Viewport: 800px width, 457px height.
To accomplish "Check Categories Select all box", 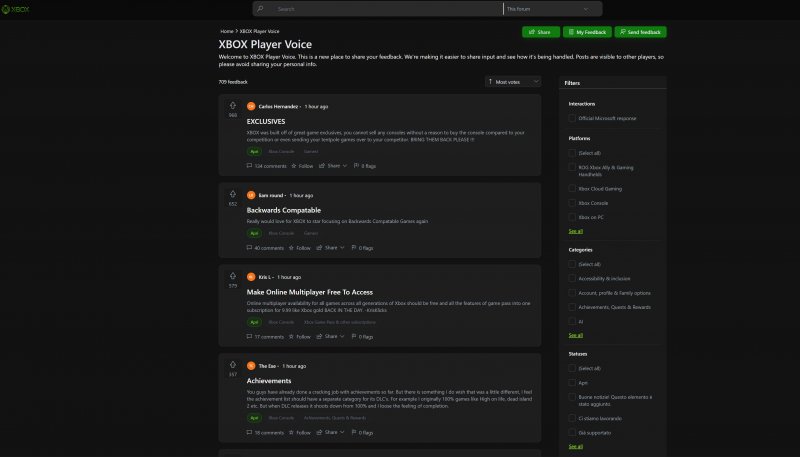I will tap(572, 264).
